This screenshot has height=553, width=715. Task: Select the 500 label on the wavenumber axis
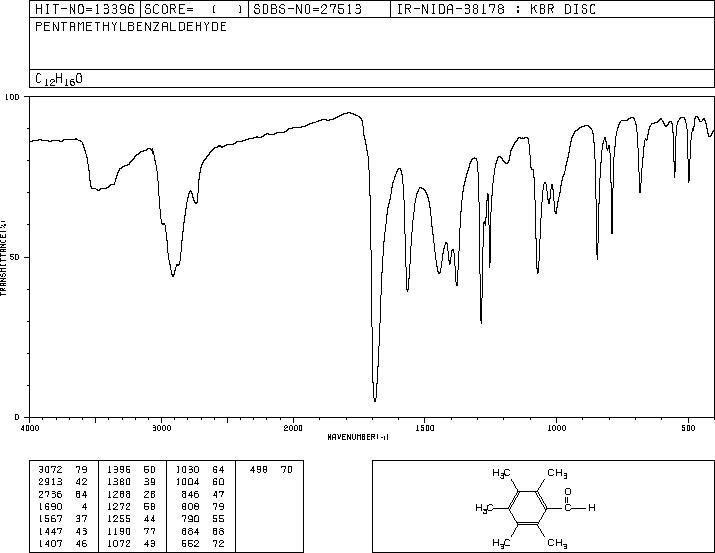pos(688,428)
